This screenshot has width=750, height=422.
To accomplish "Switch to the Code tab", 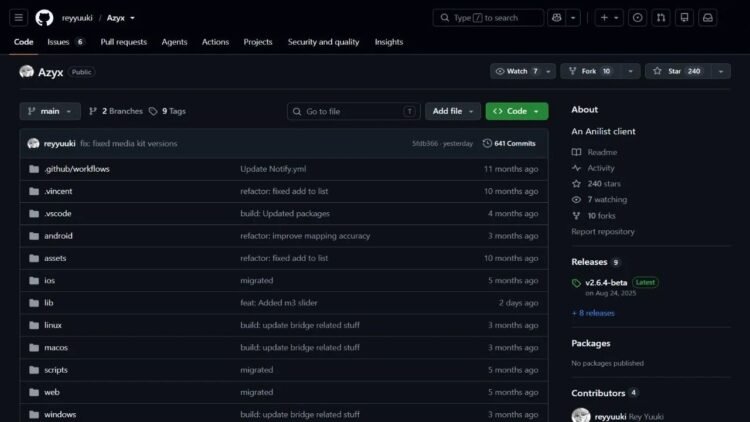I will point(23,42).
